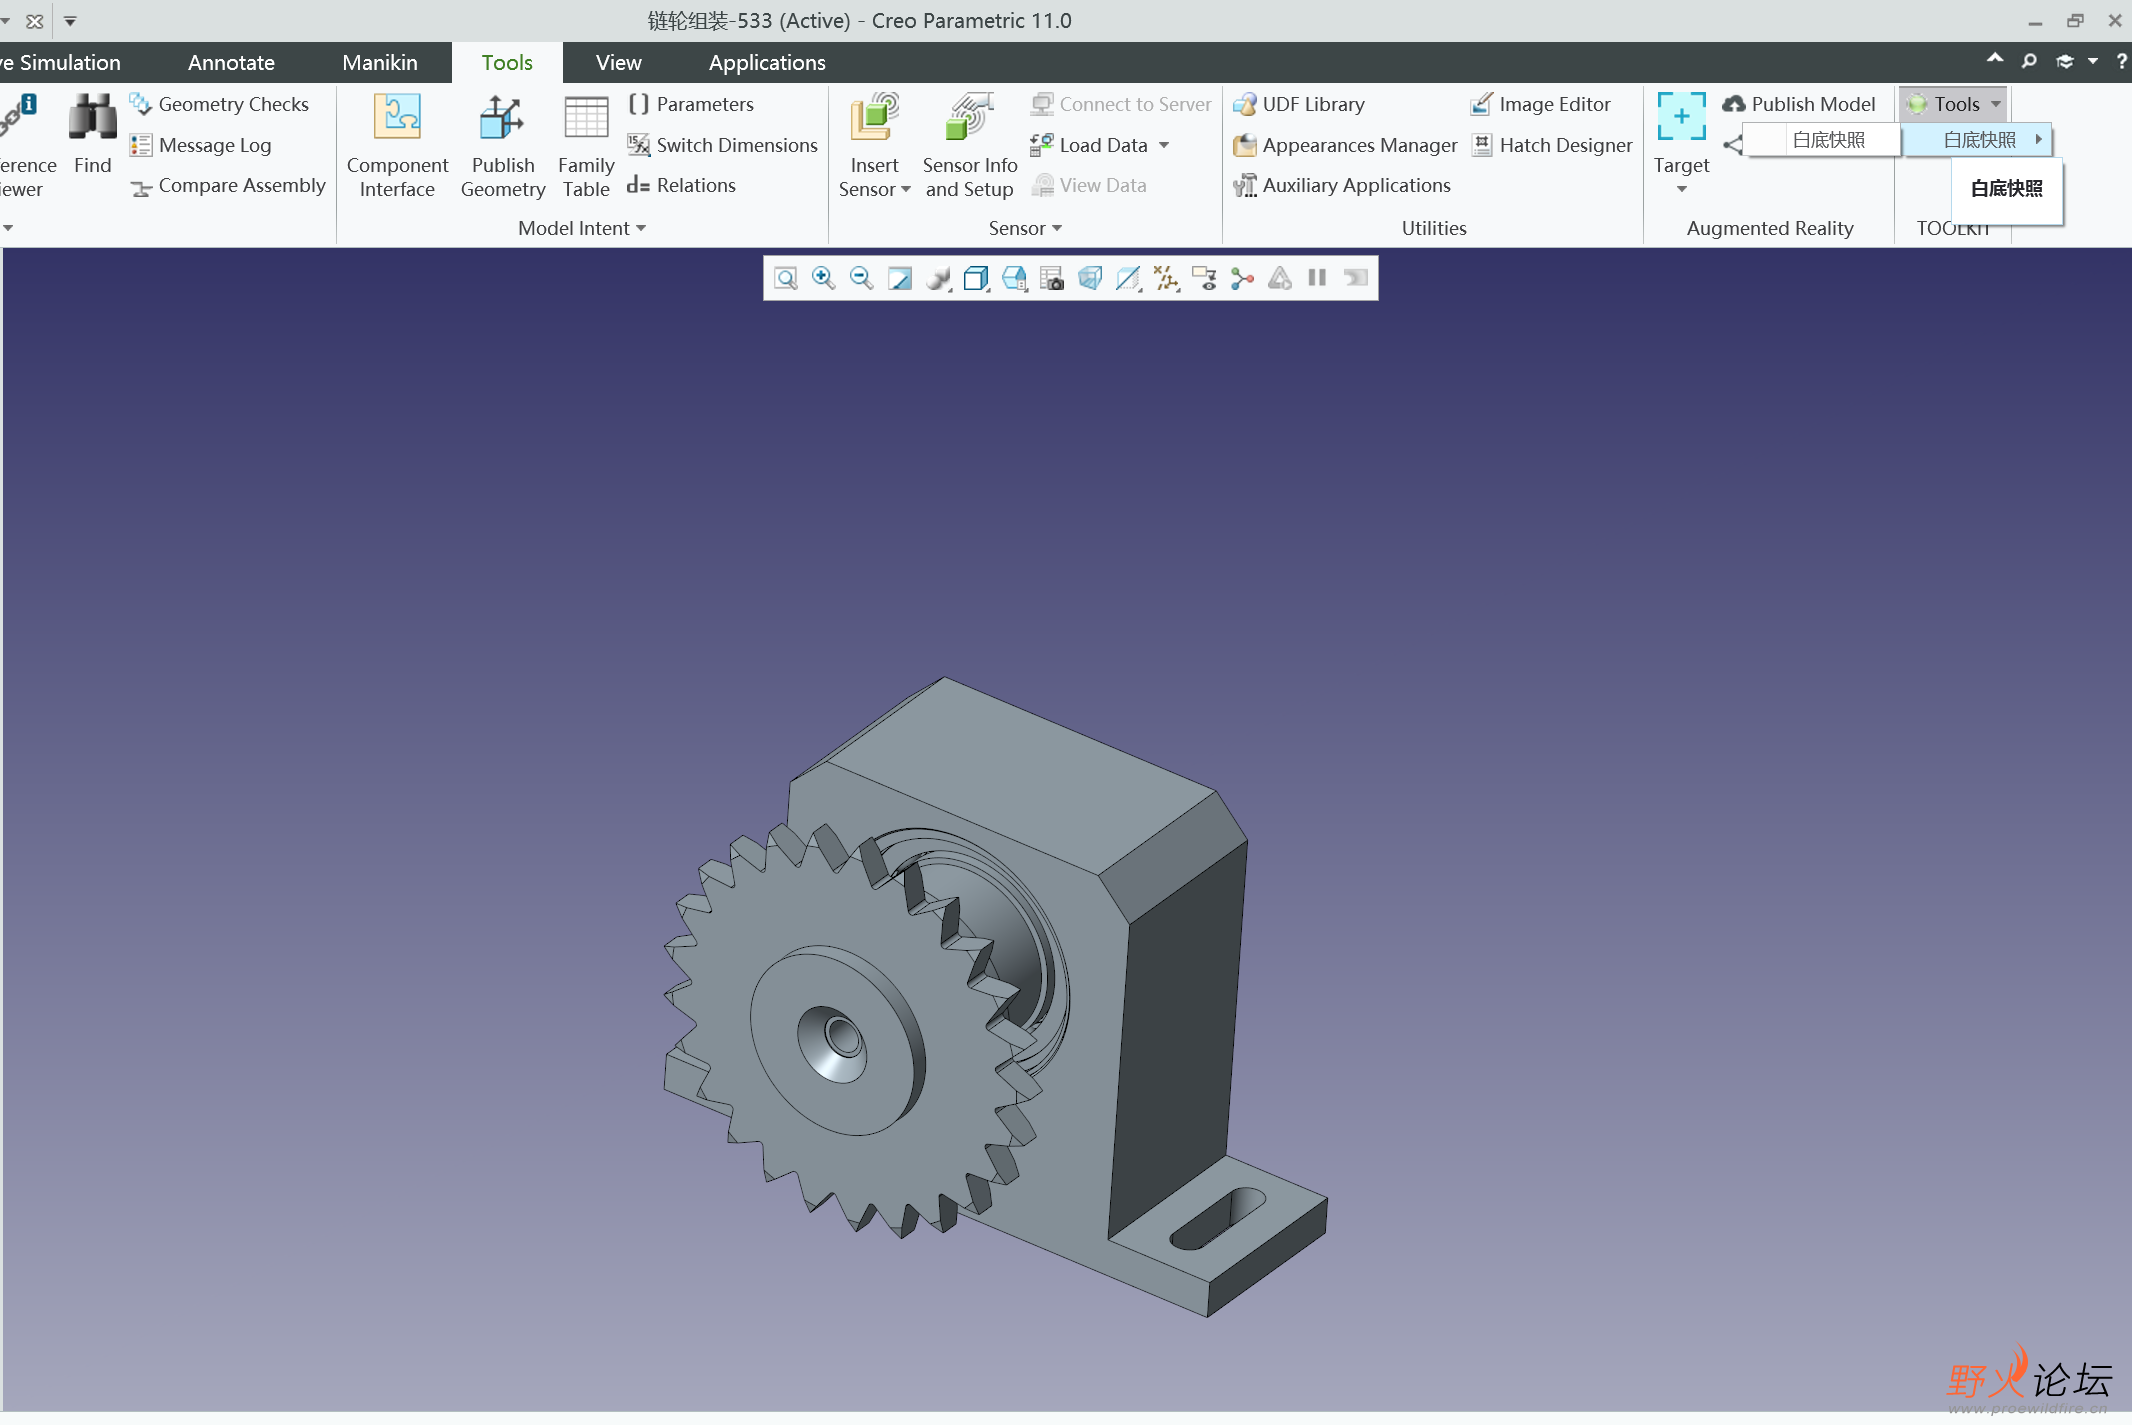Expand Insert Sensor dropdown

click(906, 190)
